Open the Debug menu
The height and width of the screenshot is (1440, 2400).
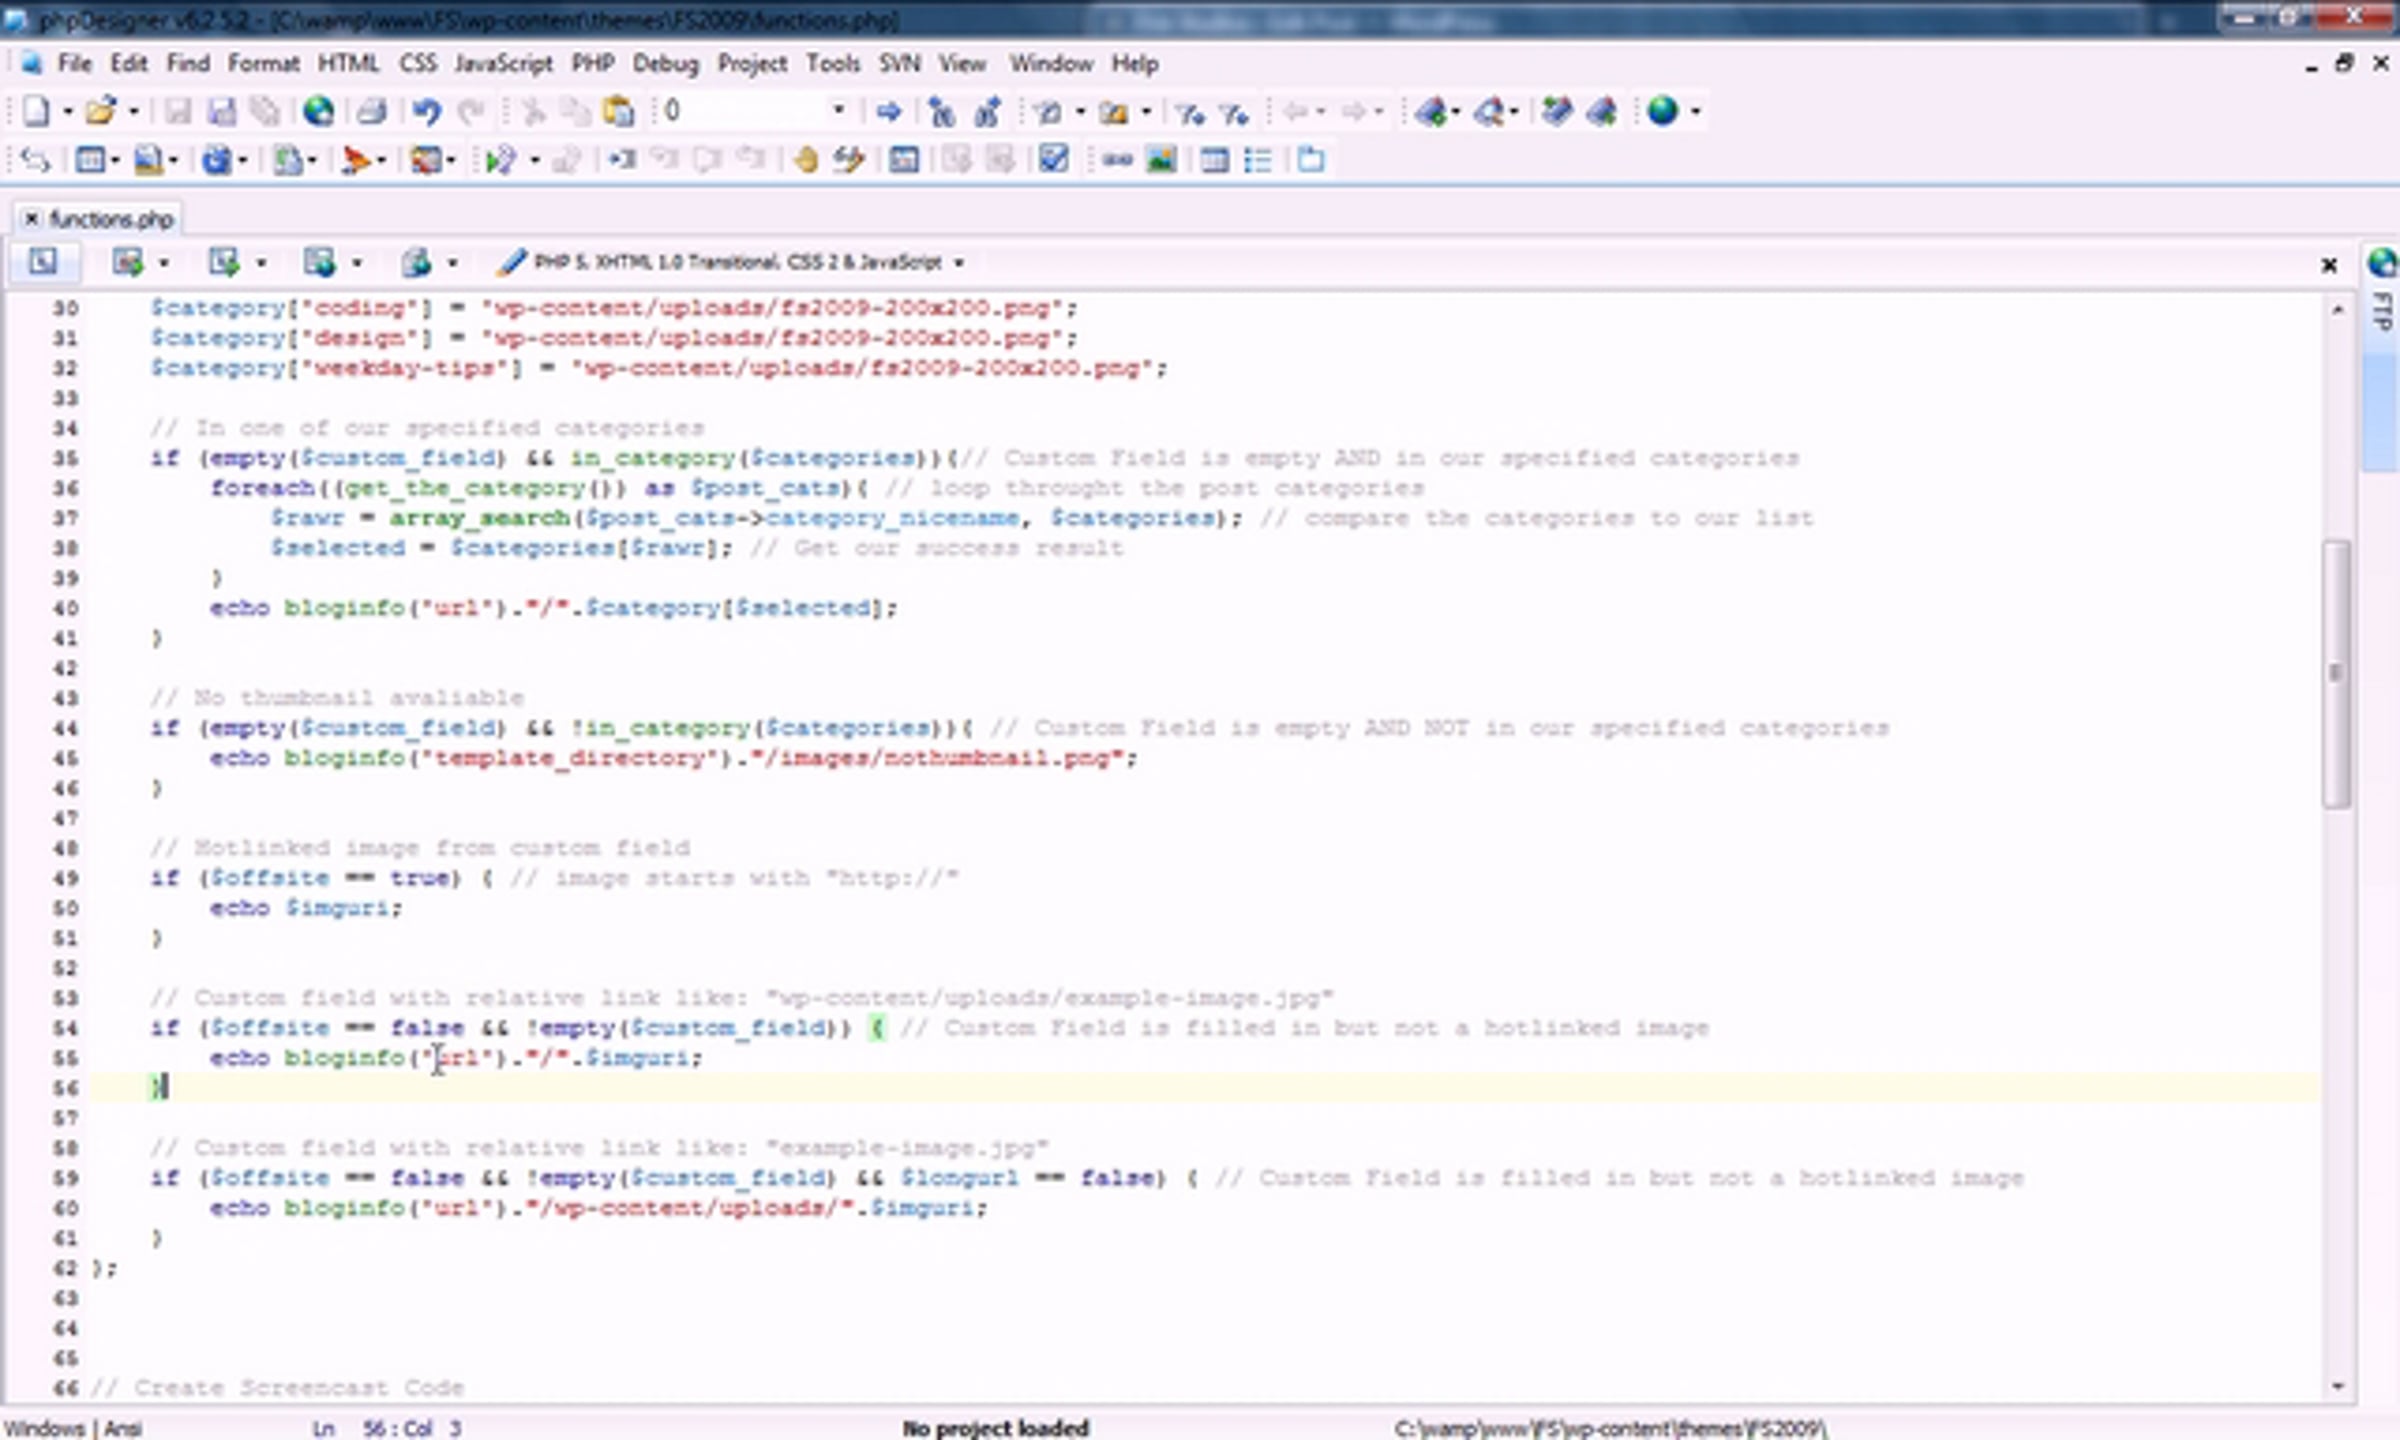[665, 64]
